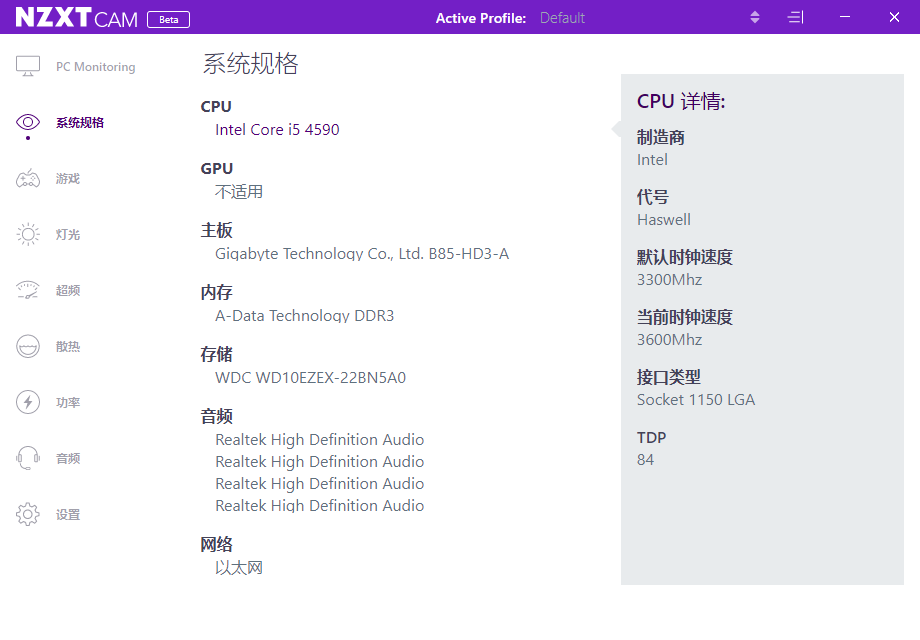Go to the 散热 menu label
920x640 pixels.
[x=67, y=346]
